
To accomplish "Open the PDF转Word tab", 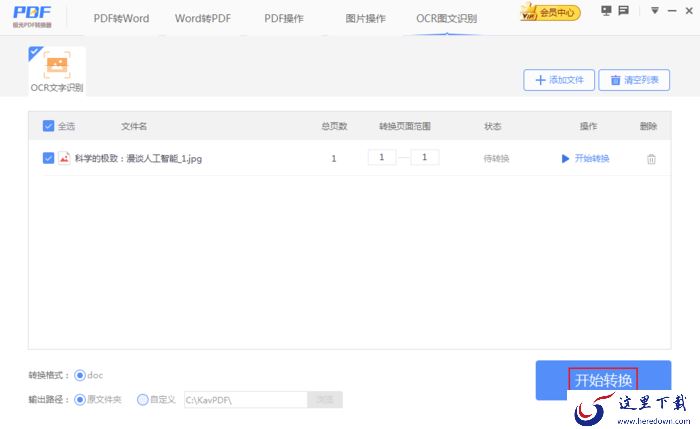I will click(x=121, y=18).
